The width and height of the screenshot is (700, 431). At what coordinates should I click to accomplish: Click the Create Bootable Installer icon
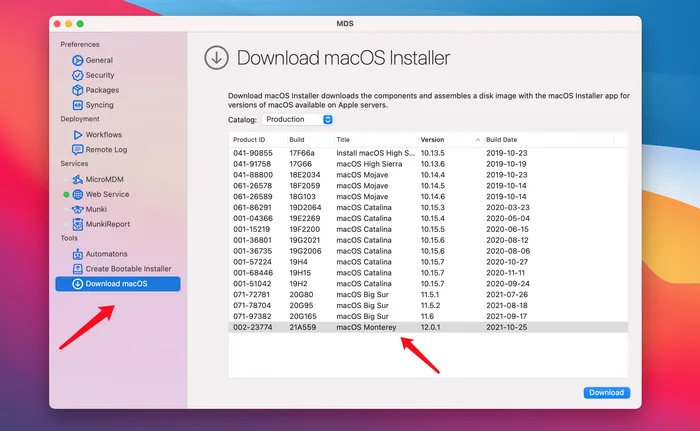tap(78, 269)
